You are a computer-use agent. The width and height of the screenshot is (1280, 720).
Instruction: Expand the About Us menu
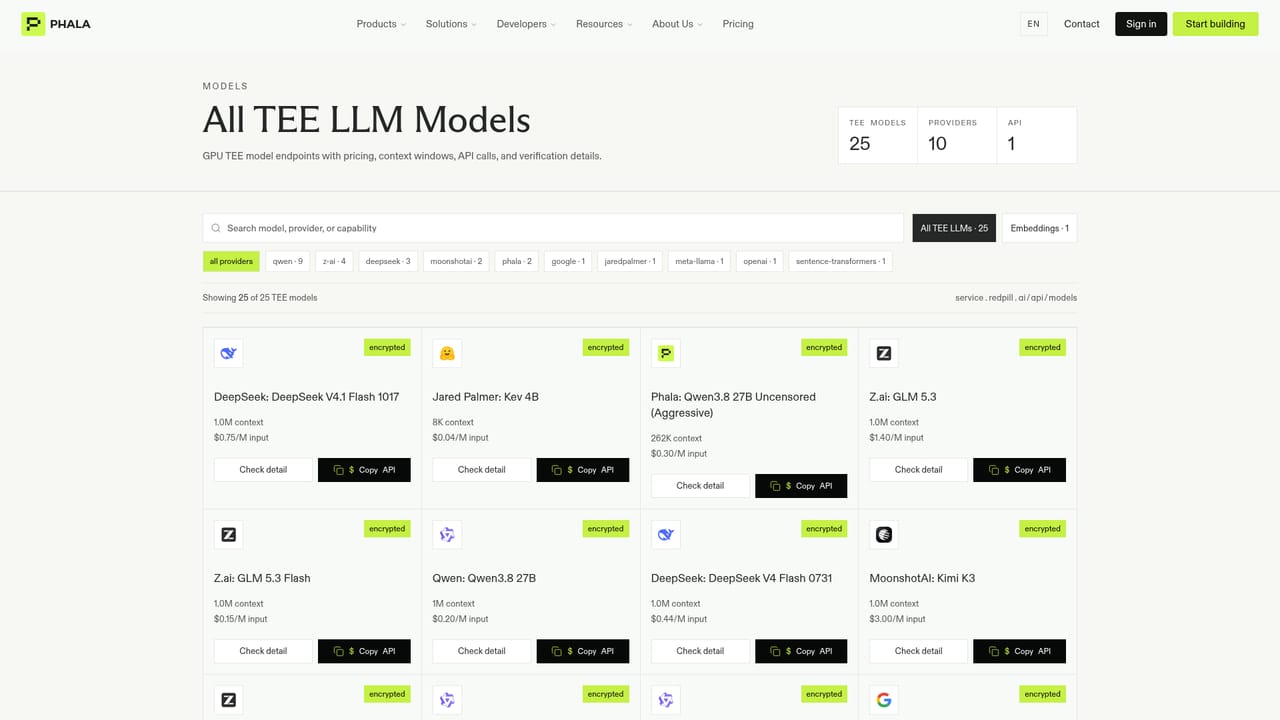(x=677, y=24)
